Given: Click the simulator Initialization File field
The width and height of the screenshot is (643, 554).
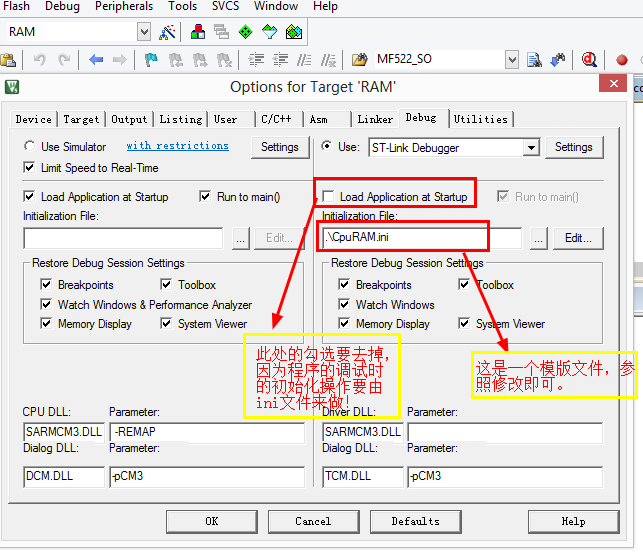Looking at the screenshot, I should 123,238.
